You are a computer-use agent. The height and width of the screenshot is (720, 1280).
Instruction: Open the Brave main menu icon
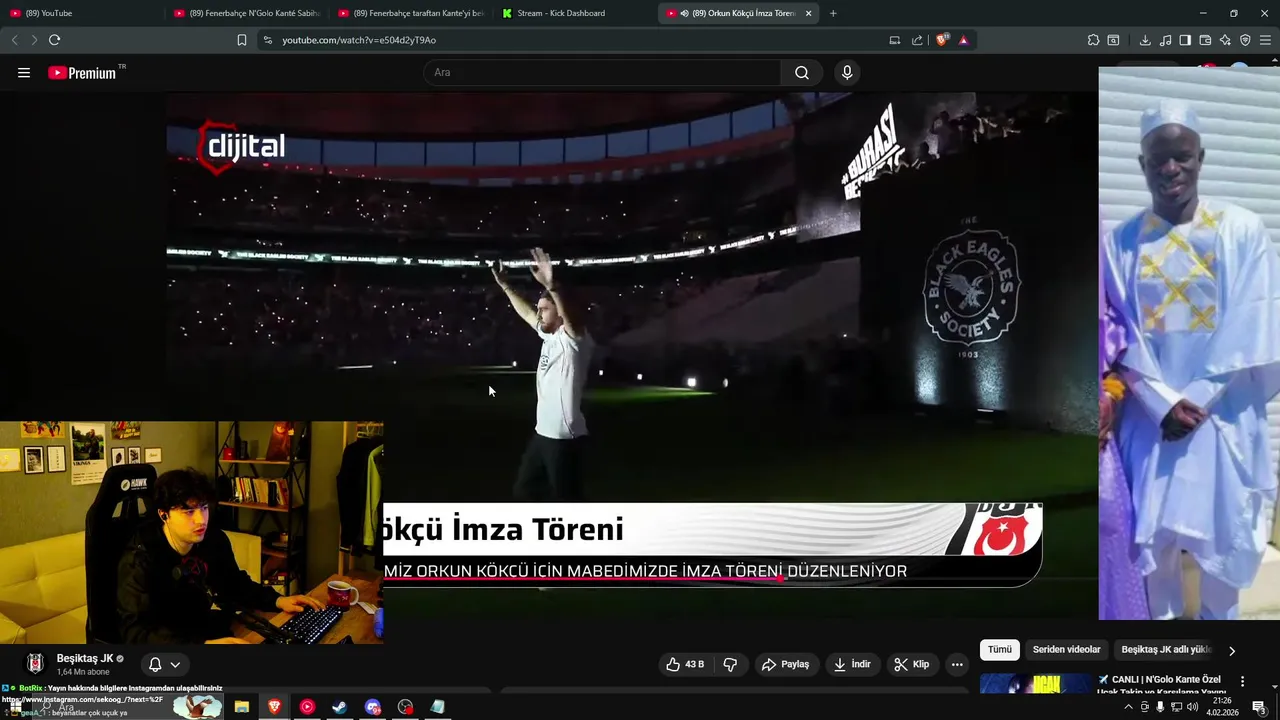click(1265, 40)
